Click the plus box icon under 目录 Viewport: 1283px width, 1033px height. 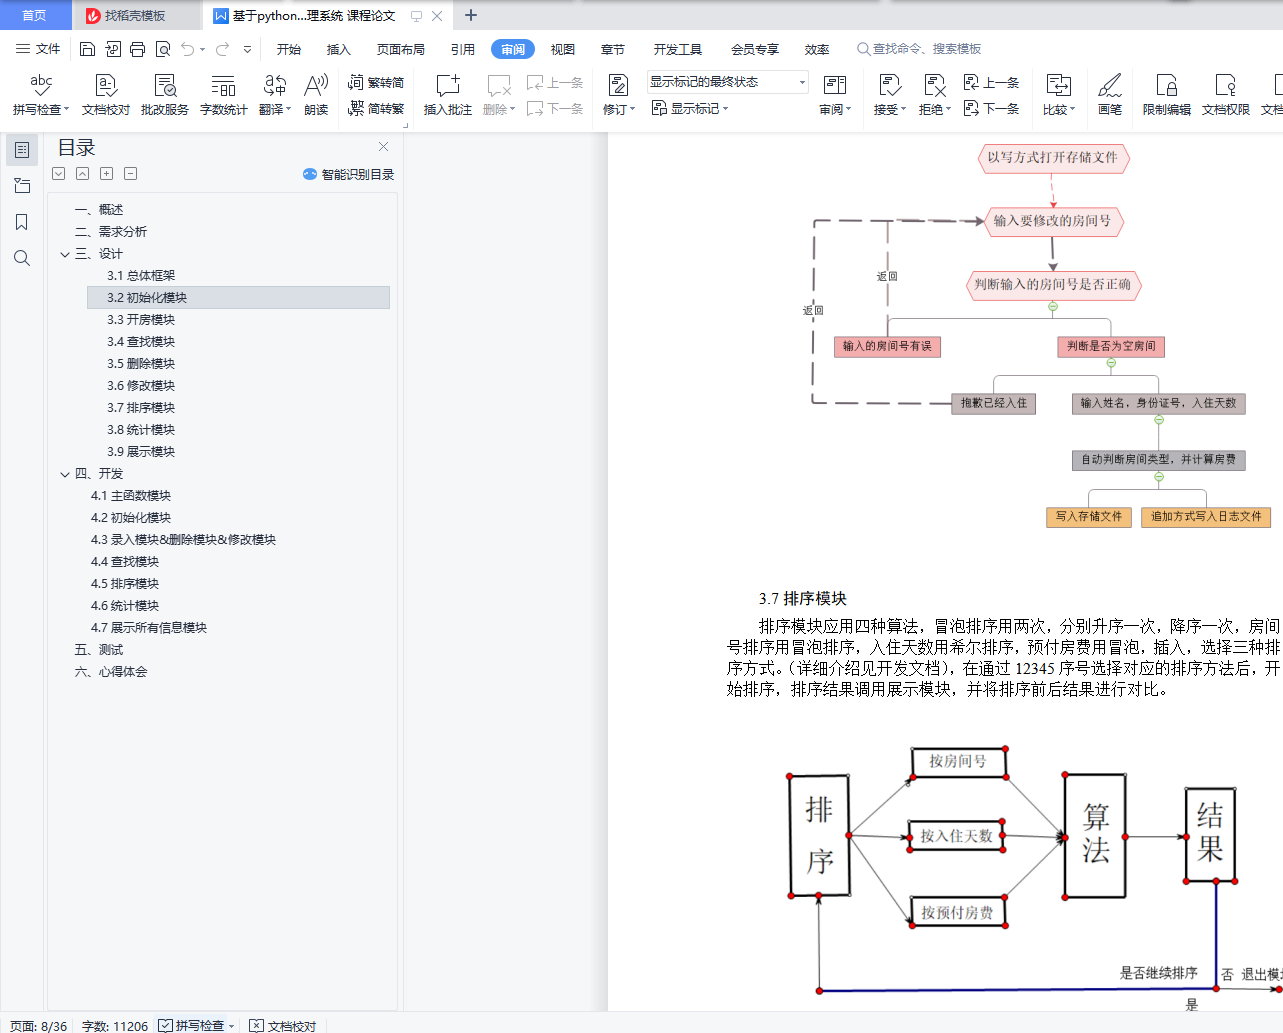tap(107, 174)
